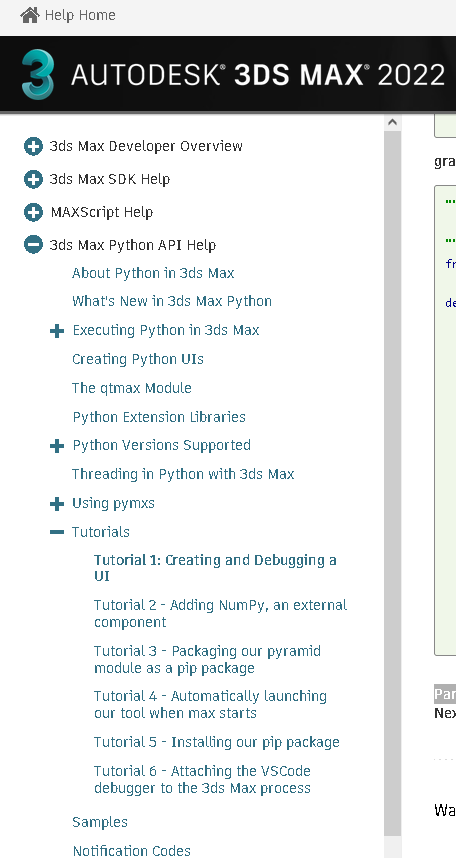456x858 pixels.
Task: Open About Python in 3ds Max
Action: coord(153,273)
